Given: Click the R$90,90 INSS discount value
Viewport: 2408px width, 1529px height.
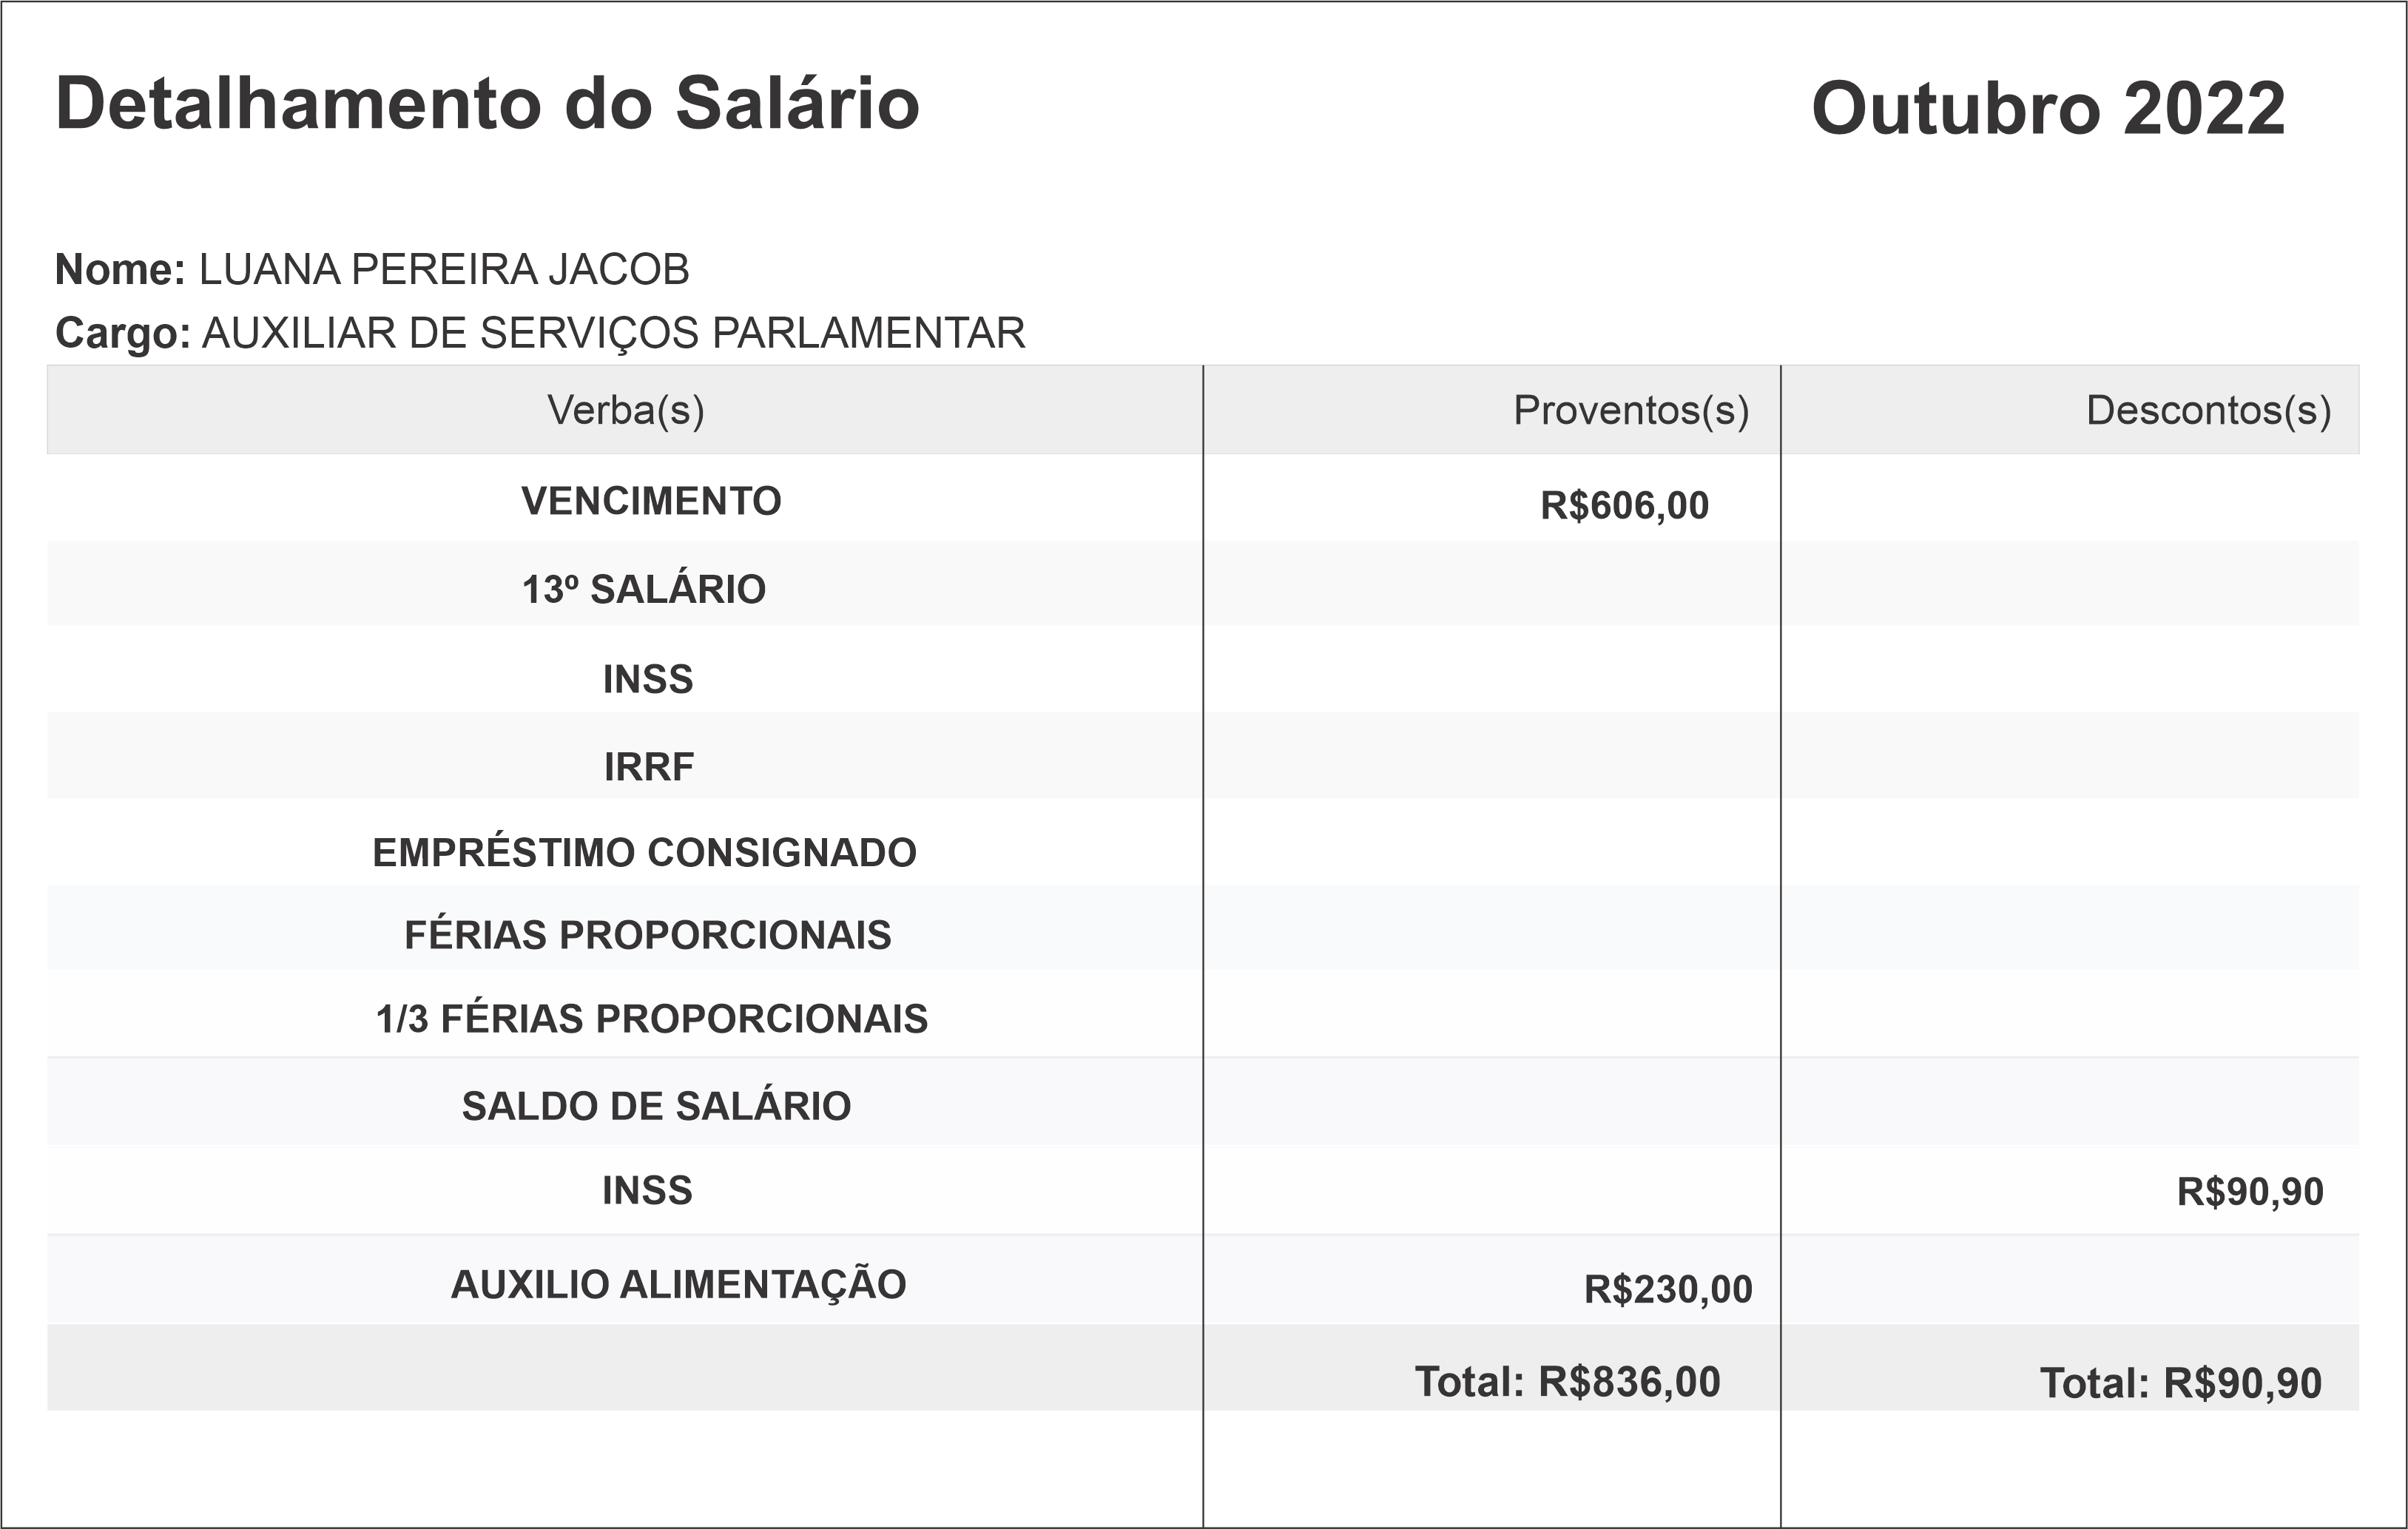Looking at the screenshot, I should pyautogui.click(x=2250, y=1192).
